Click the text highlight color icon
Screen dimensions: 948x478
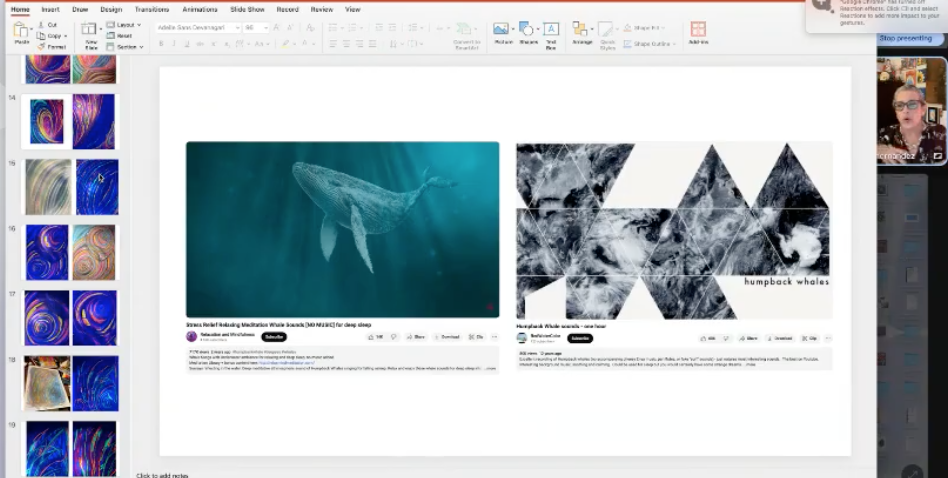285,44
